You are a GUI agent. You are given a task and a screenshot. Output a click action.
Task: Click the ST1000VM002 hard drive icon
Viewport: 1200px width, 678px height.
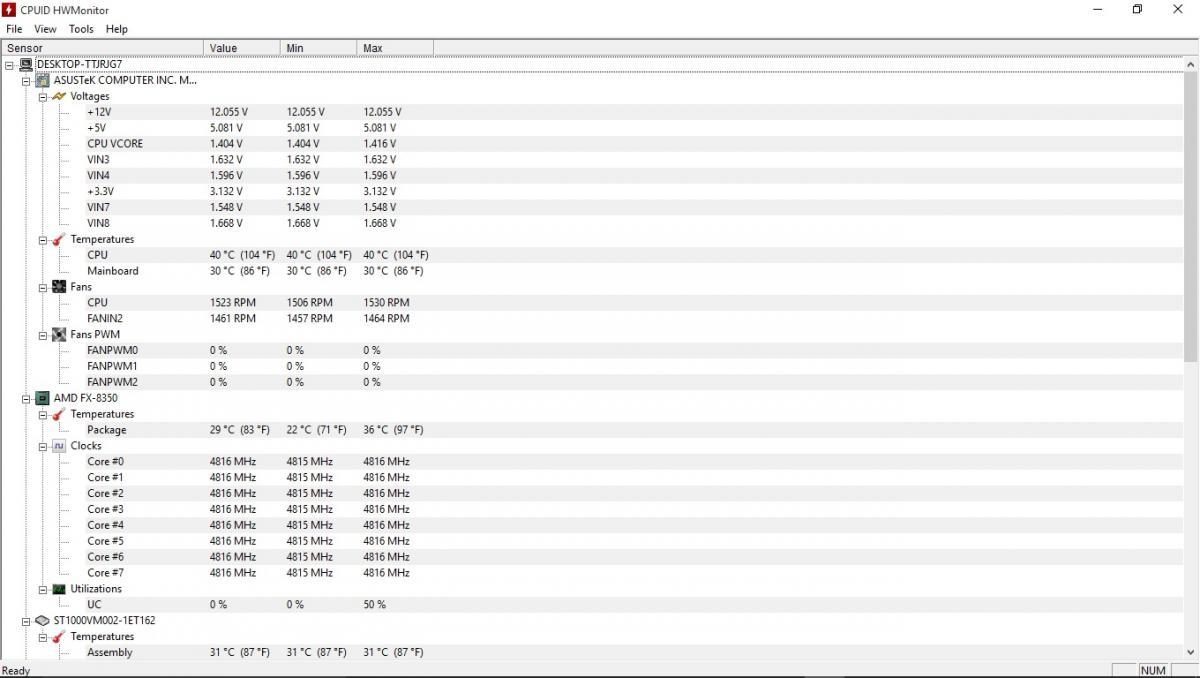(43, 621)
